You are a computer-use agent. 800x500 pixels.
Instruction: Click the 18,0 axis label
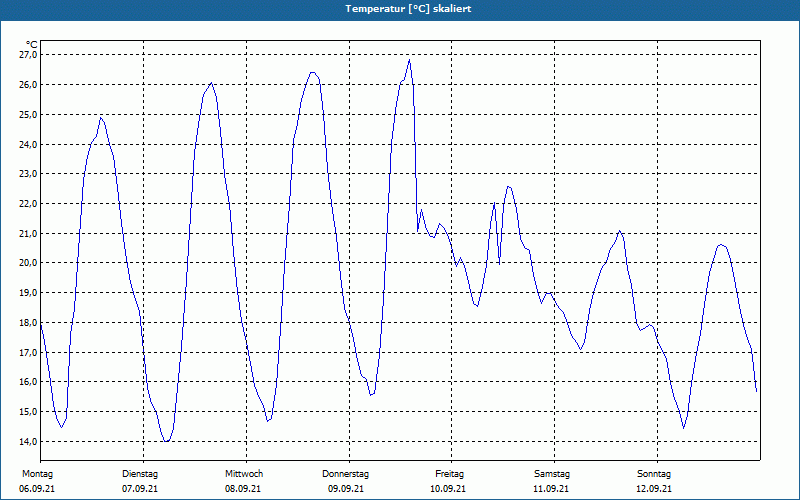(29, 322)
